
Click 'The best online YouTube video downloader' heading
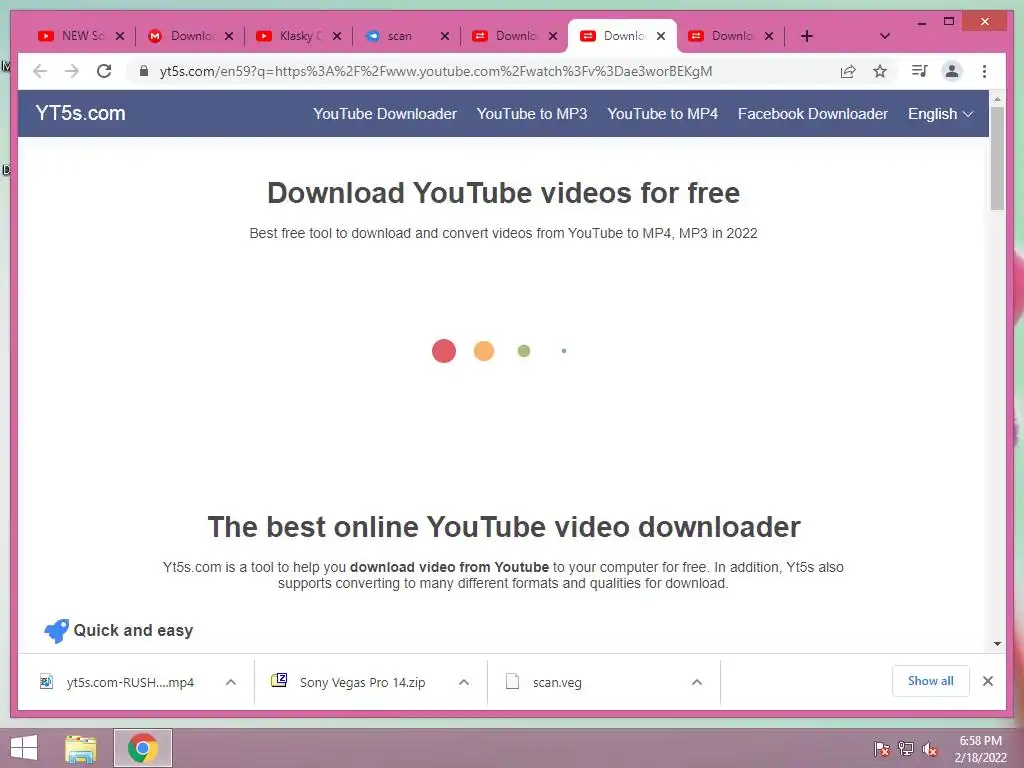coord(504,527)
